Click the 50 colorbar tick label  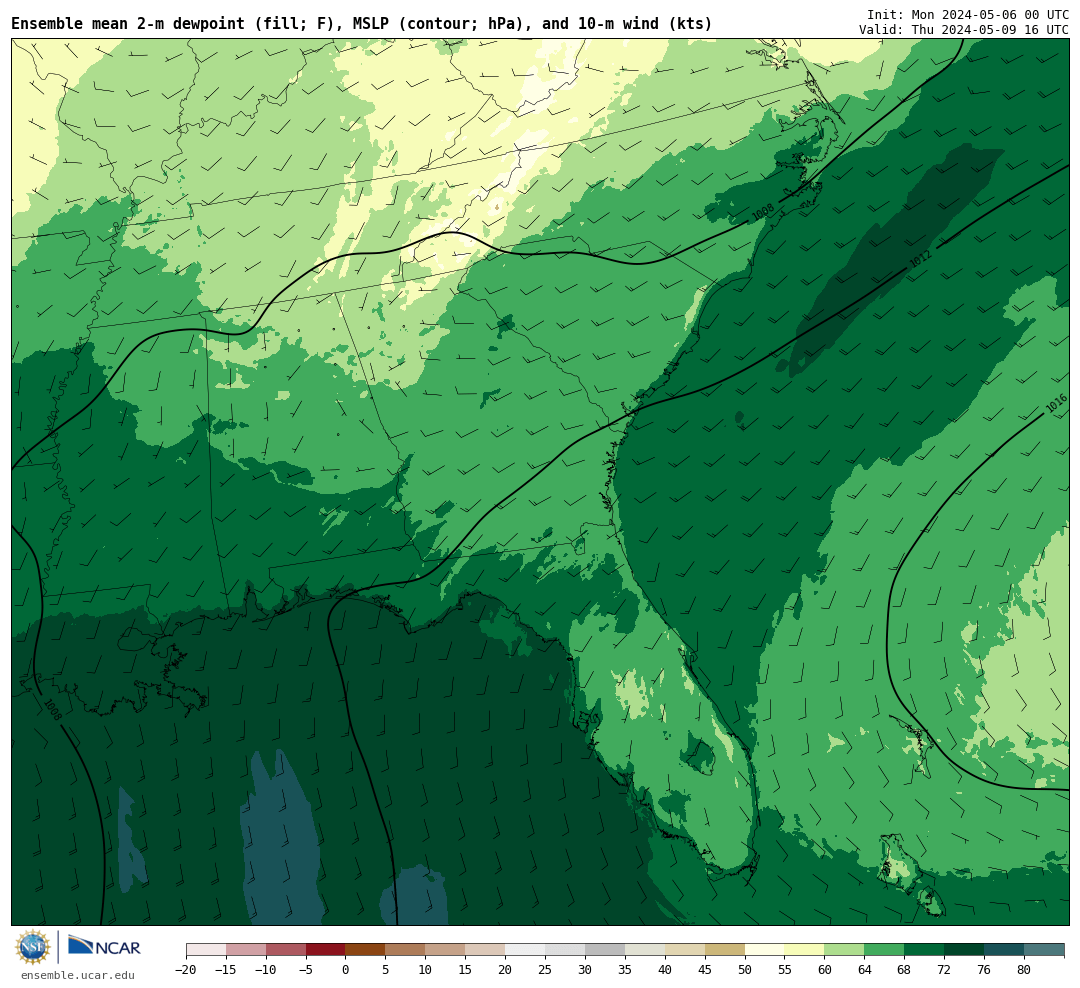(745, 970)
